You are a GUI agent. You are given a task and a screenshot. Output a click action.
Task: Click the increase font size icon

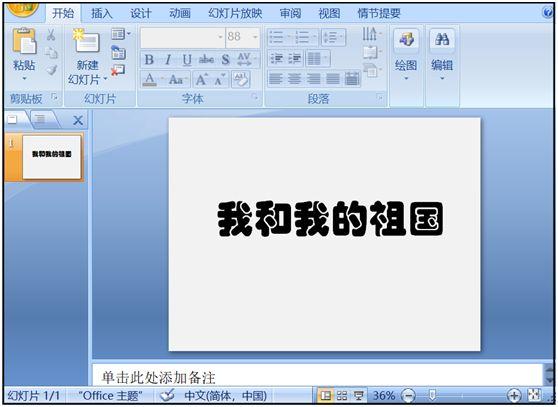click(201, 79)
